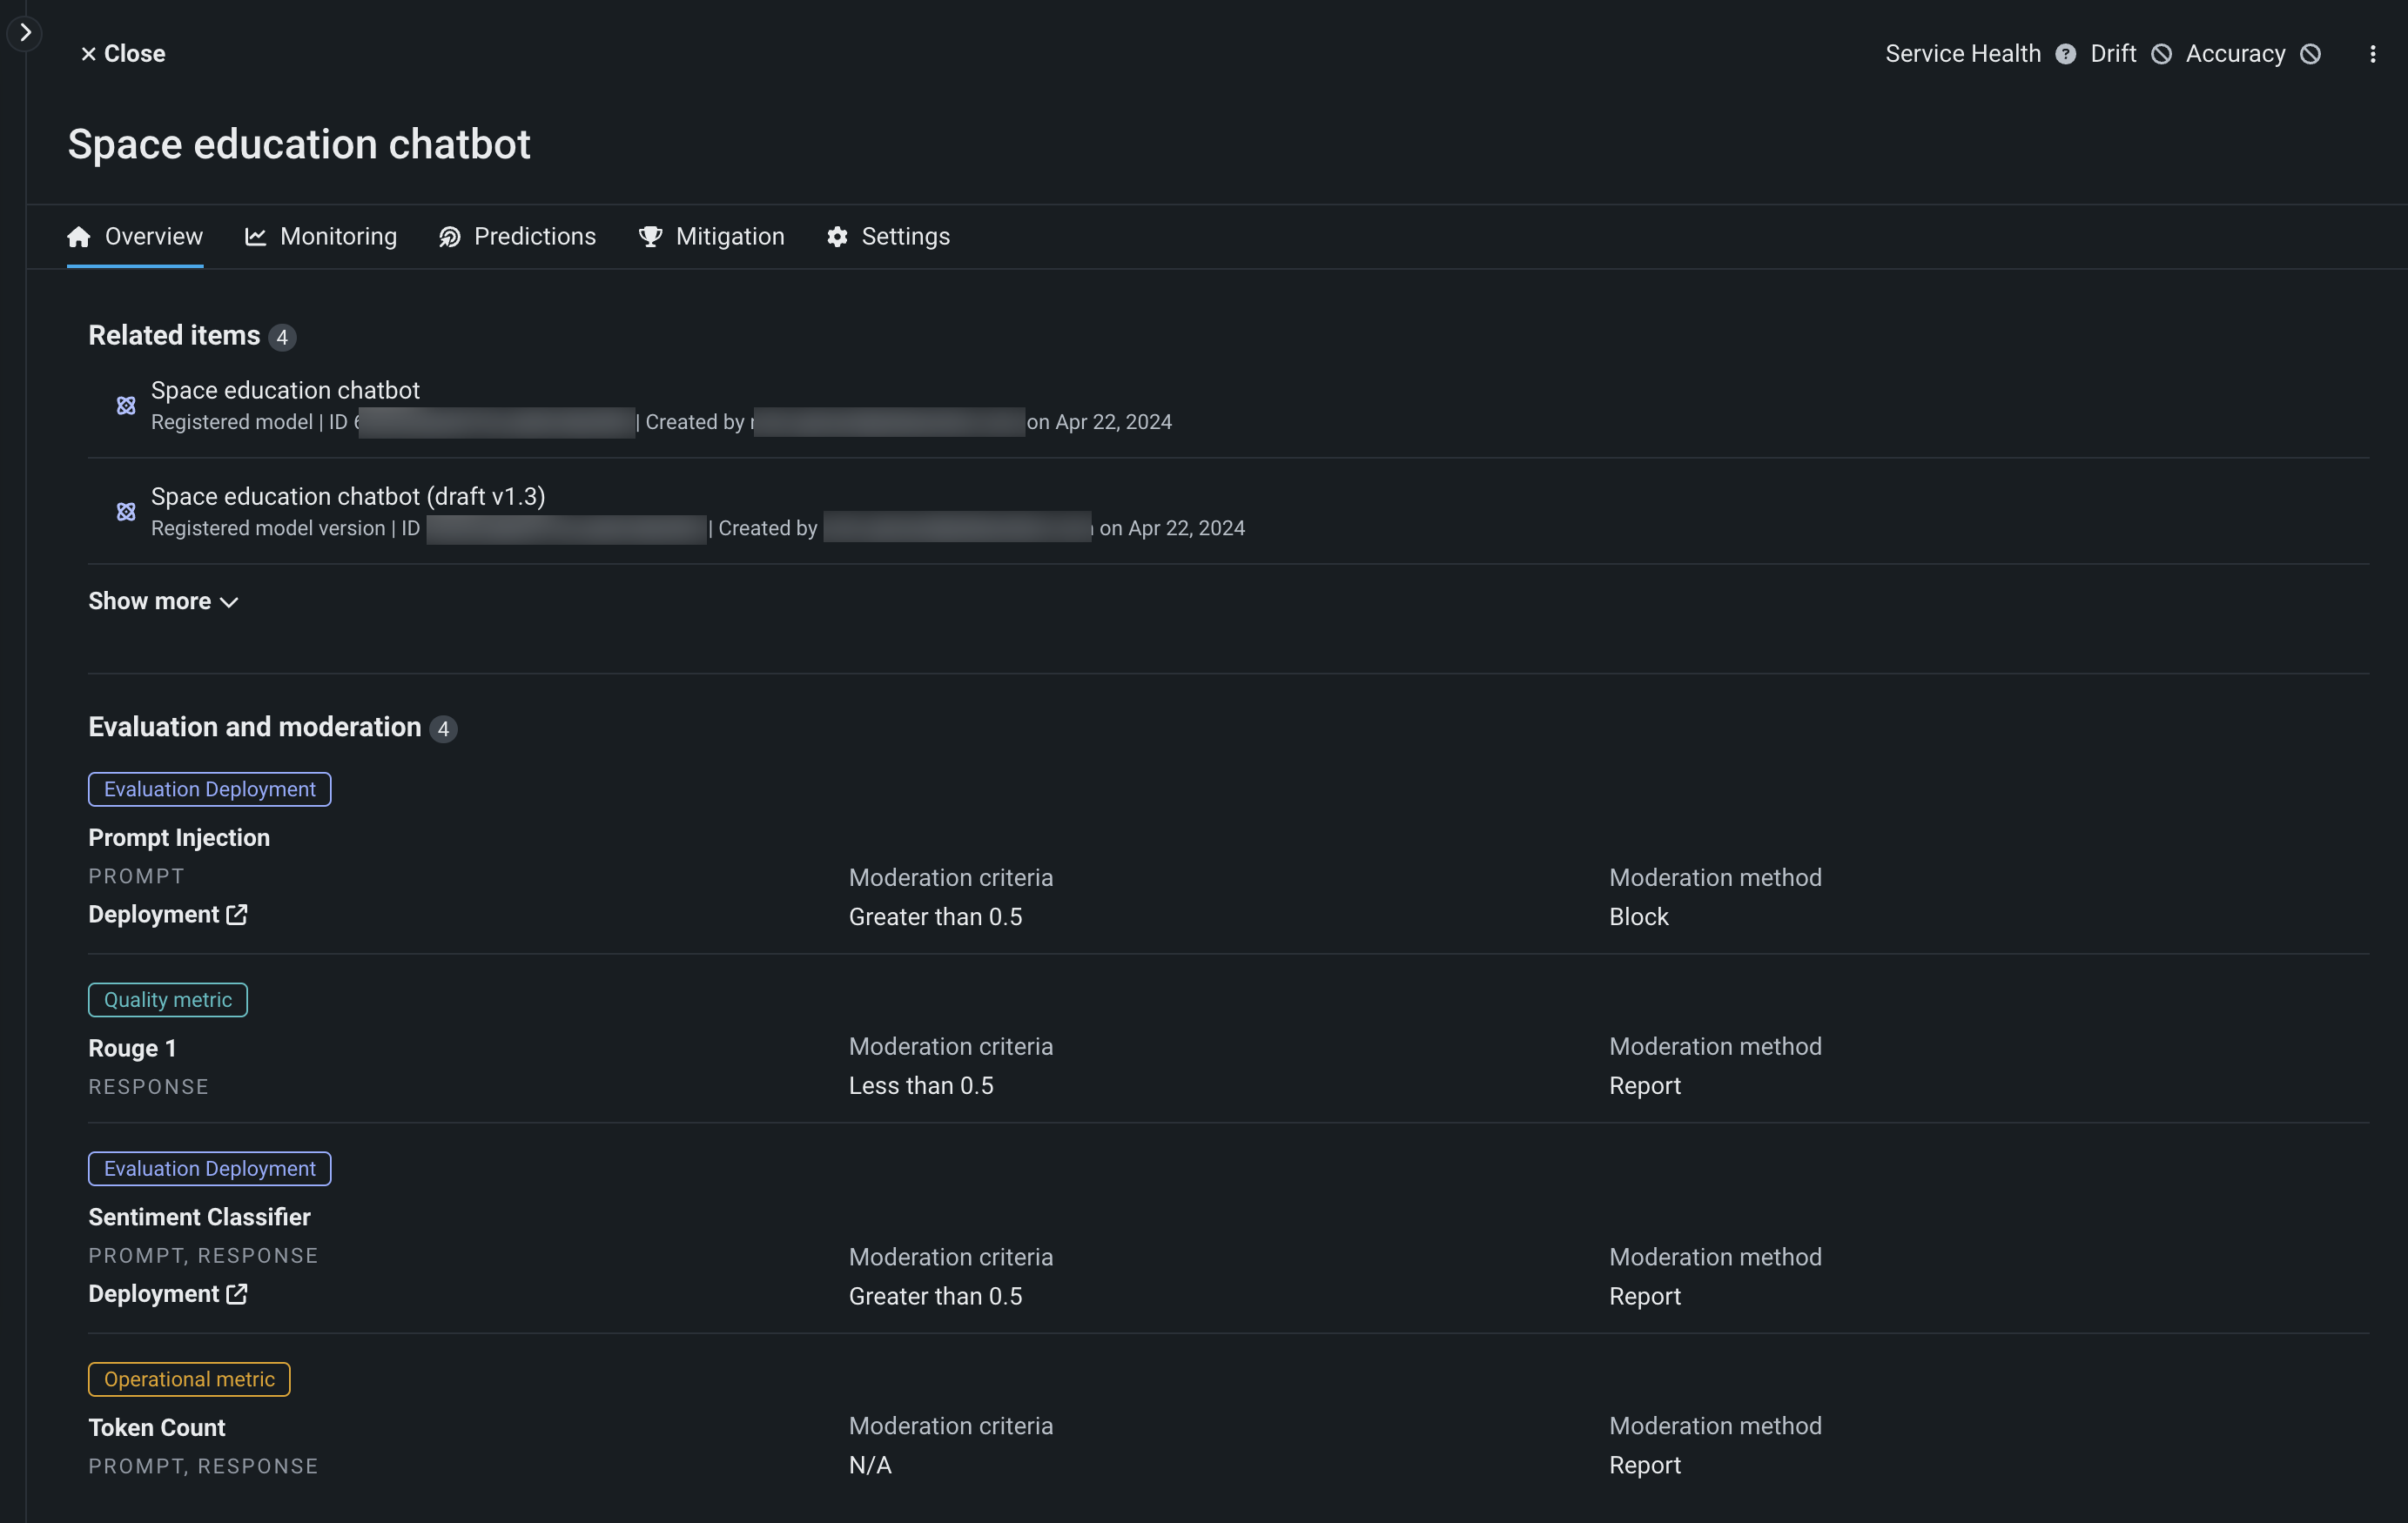Open Space education chatbot (draft v1.3) version

coord(348,496)
